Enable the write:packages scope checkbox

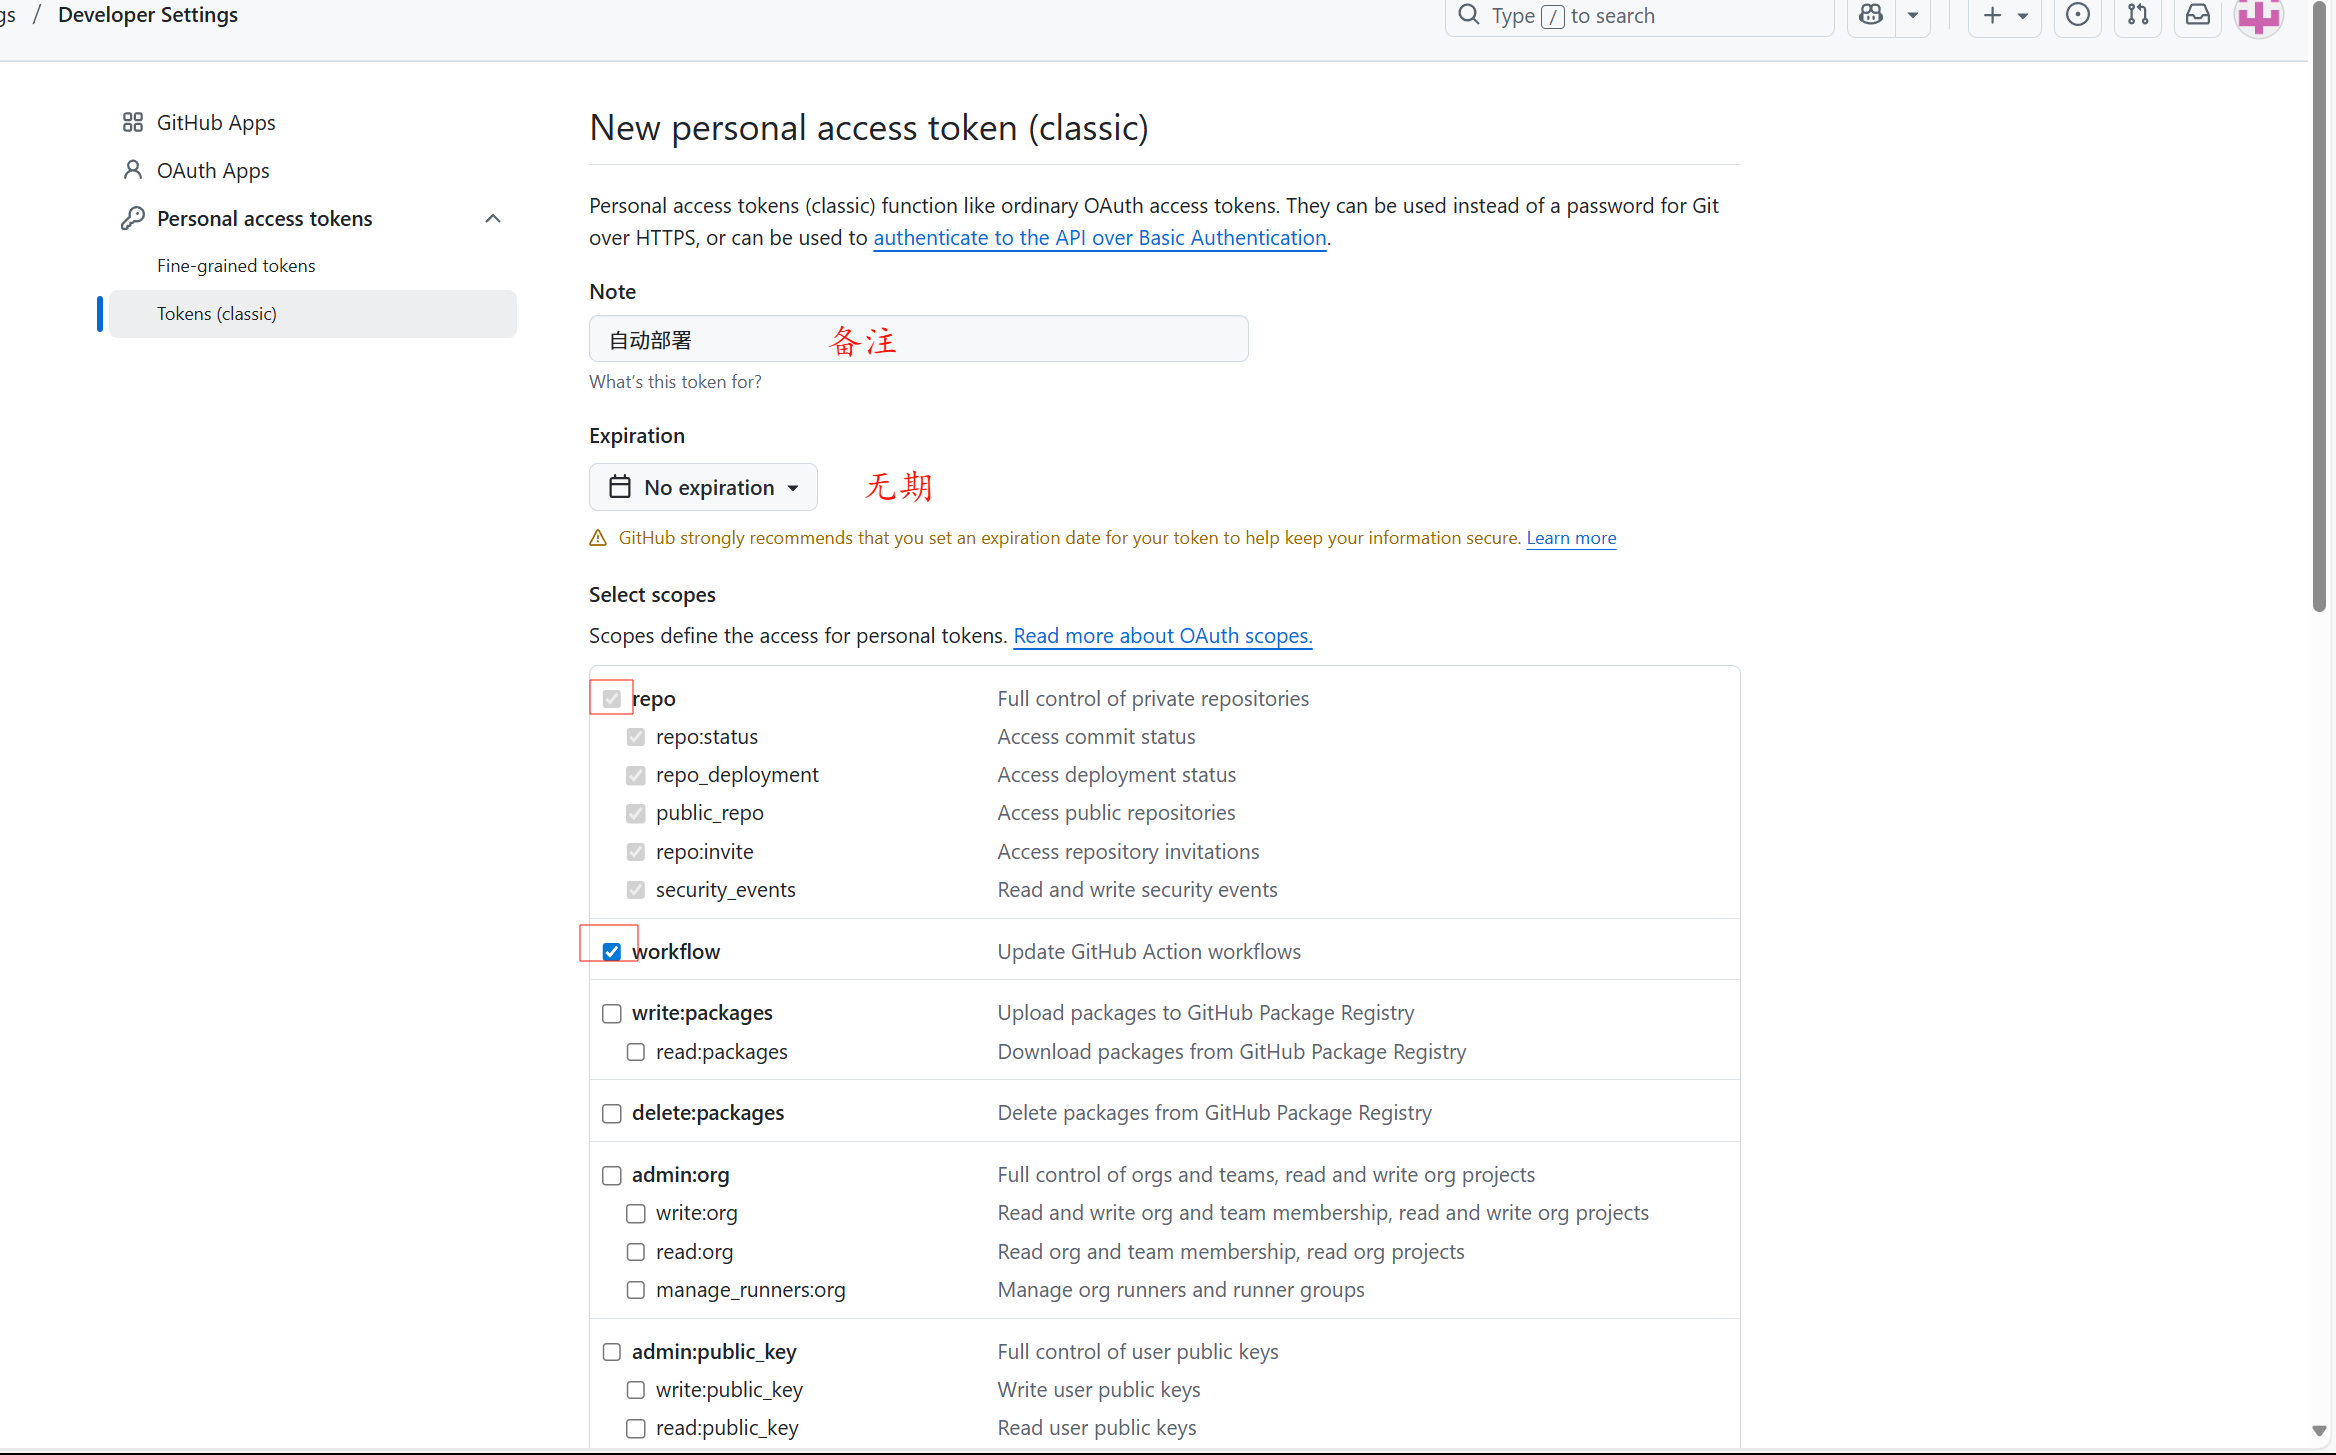point(612,1013)
